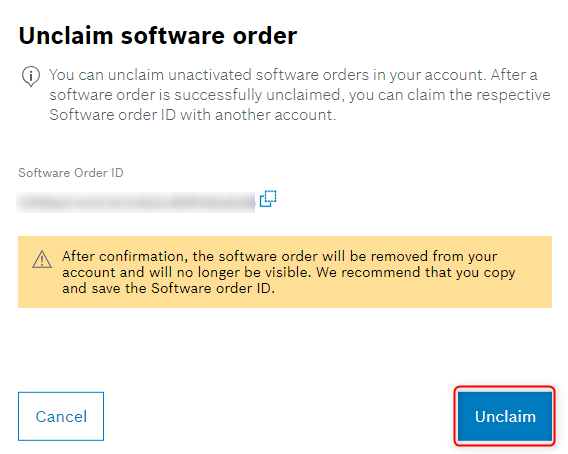Click the word 'software' in the dialog title
568x454 pixels.
(x=173, y=36)
